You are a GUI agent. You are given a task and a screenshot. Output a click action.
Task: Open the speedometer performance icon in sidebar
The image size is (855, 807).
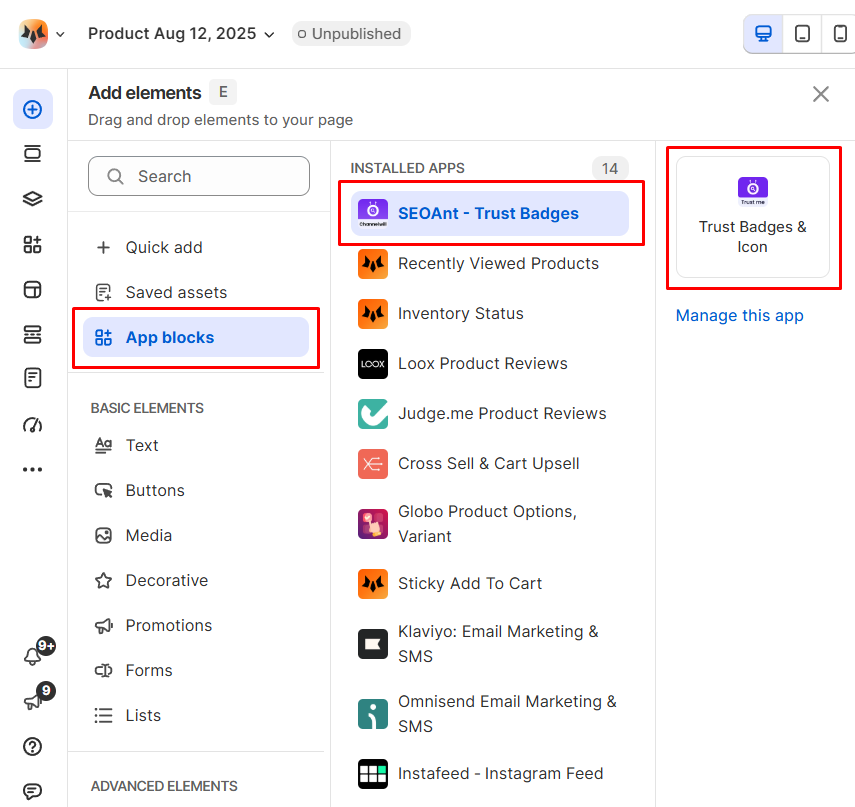[33, 424]
